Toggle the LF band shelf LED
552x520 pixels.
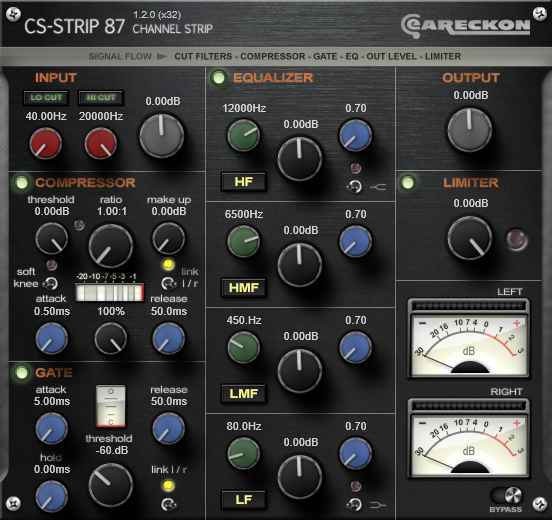pyautogui.click(x=356, y=486)
